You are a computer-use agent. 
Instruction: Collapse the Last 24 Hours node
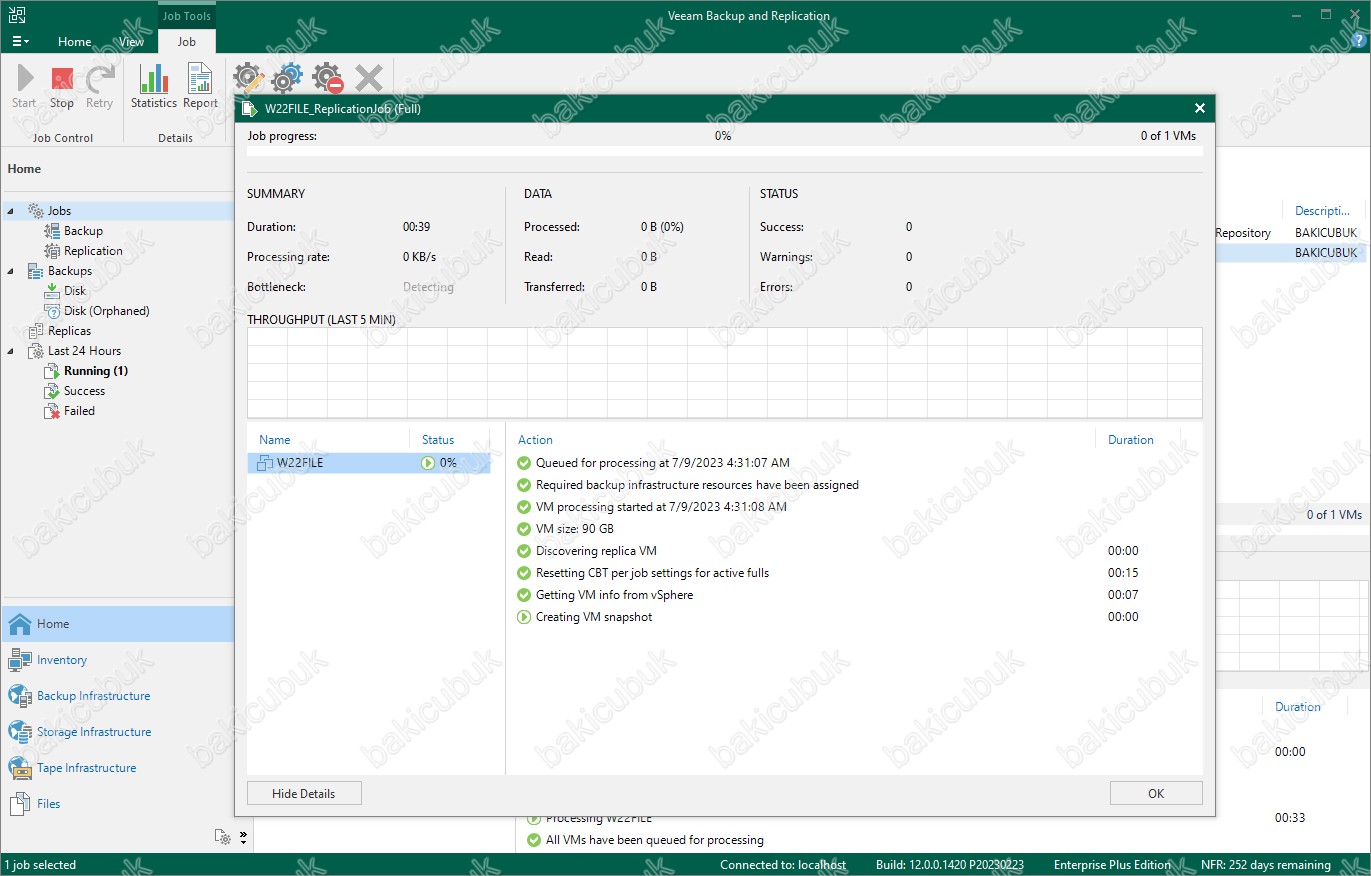(x=10, y=351)
